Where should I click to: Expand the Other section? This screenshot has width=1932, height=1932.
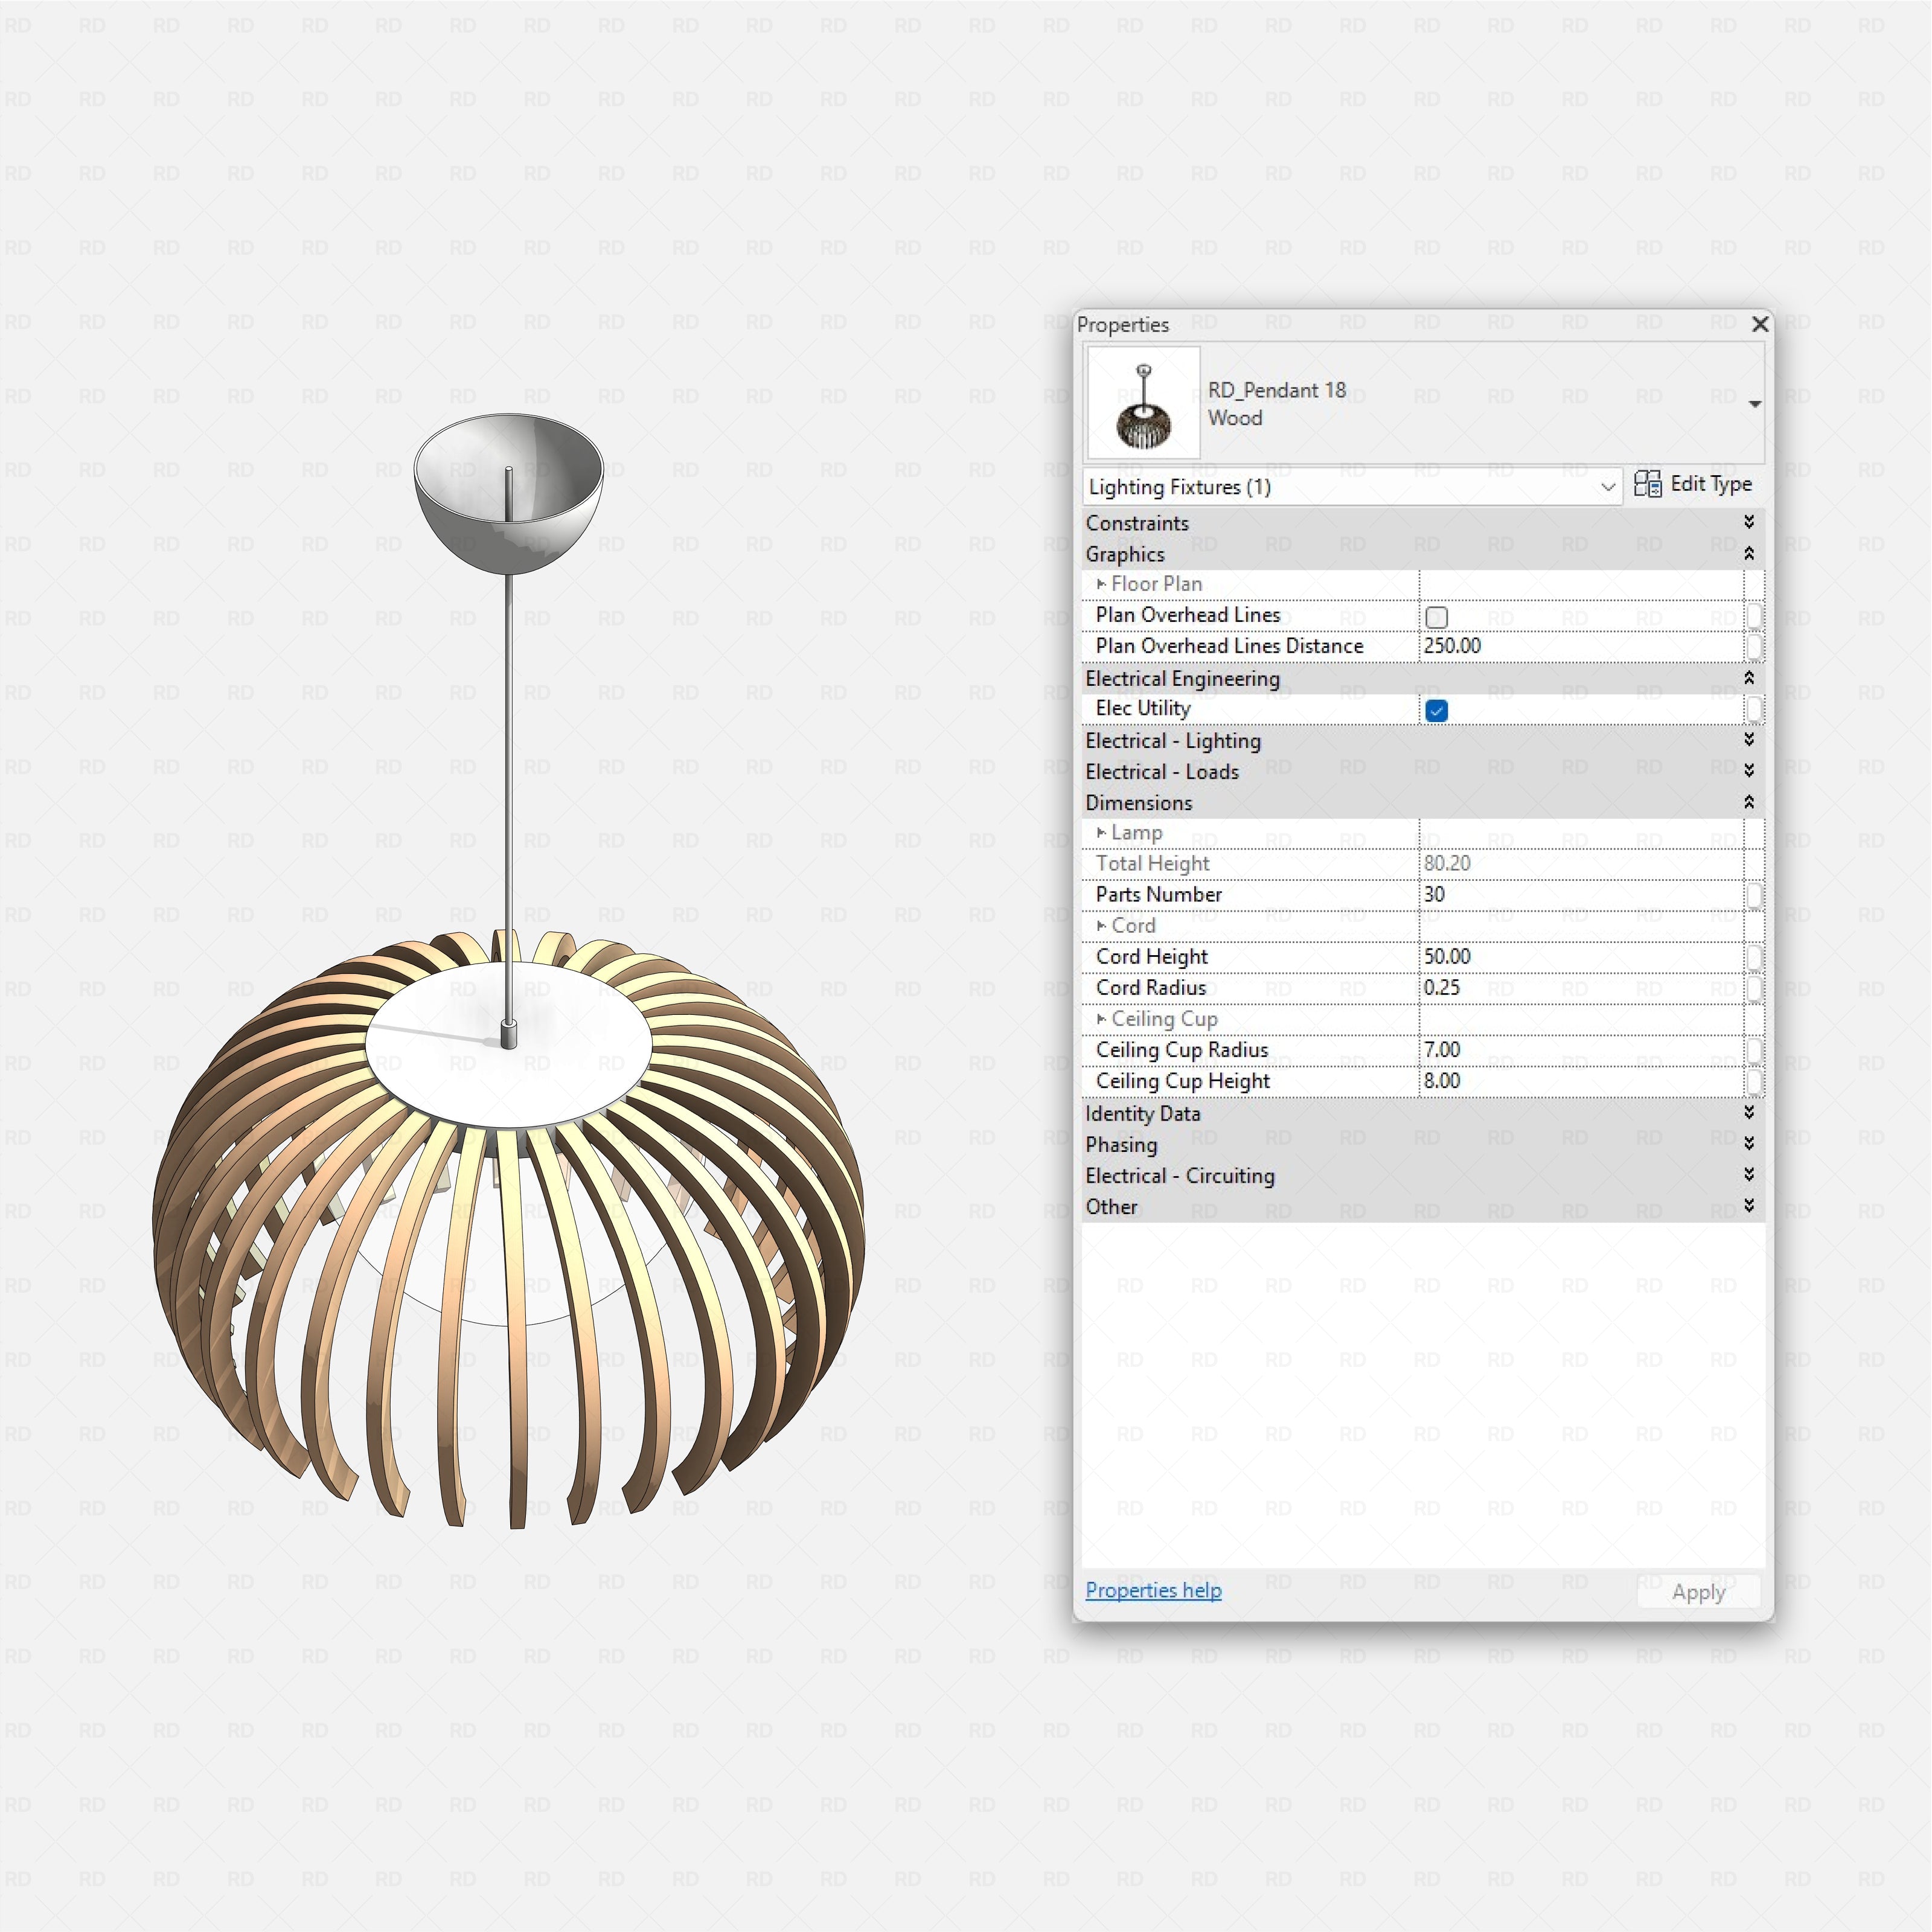[1749, 1205]
